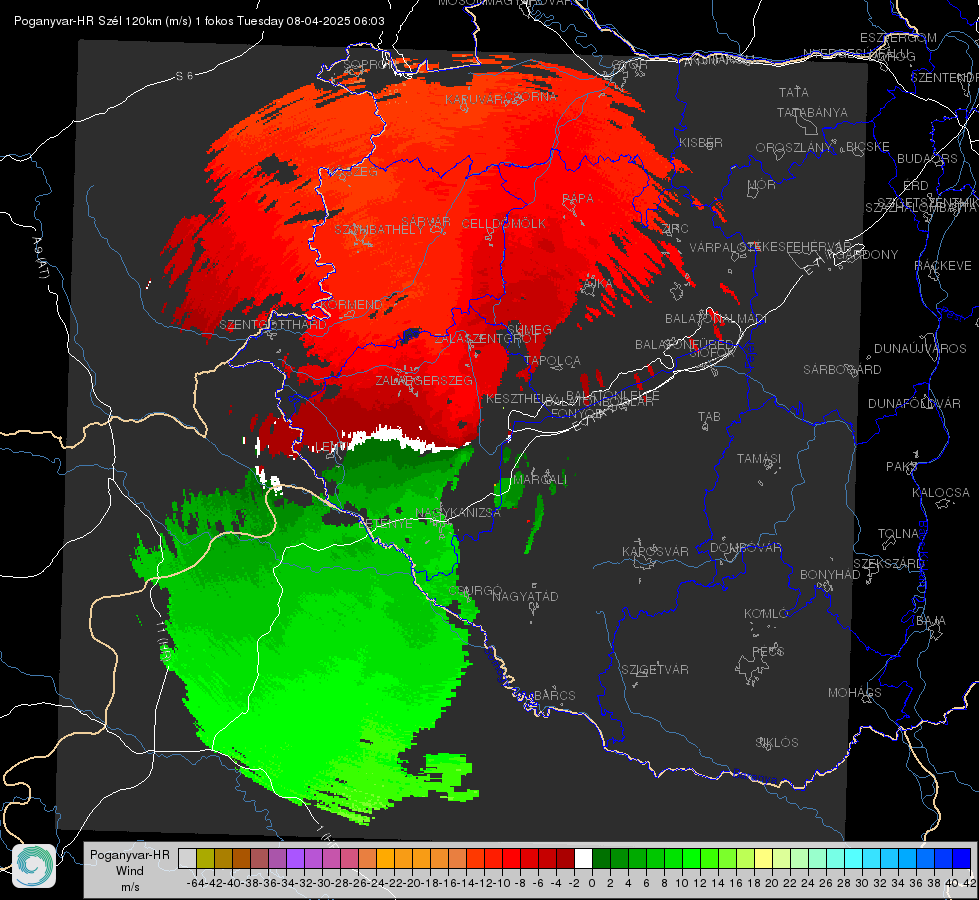979x900 pixels.
Task: Pick the purple swatch above -34
Action: (x=295, y=858)
